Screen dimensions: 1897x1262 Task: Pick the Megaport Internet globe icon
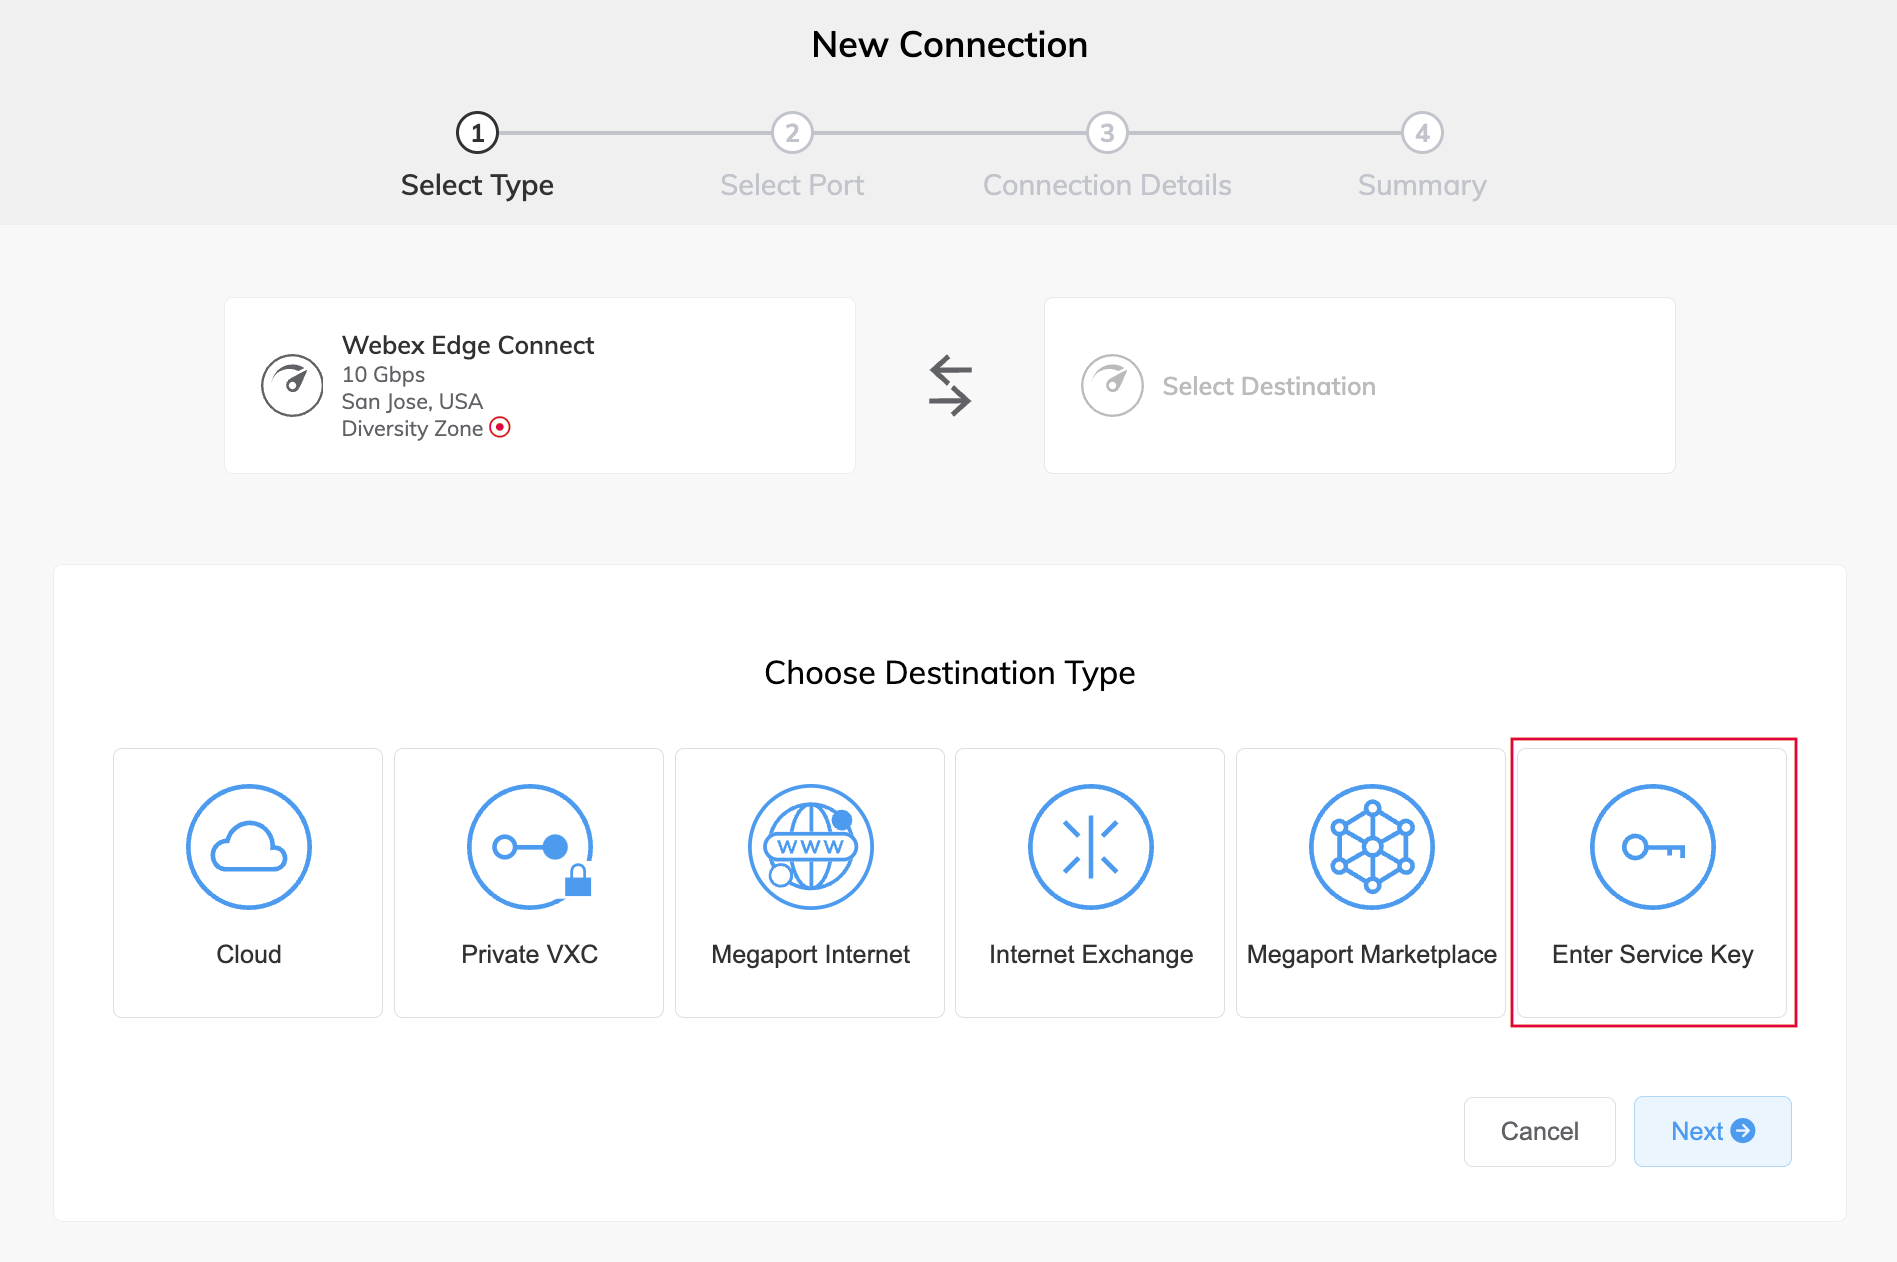tap(810, 847)
